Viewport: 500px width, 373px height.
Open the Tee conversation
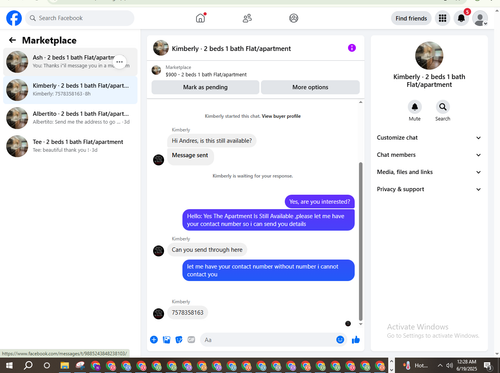[70, 146]
